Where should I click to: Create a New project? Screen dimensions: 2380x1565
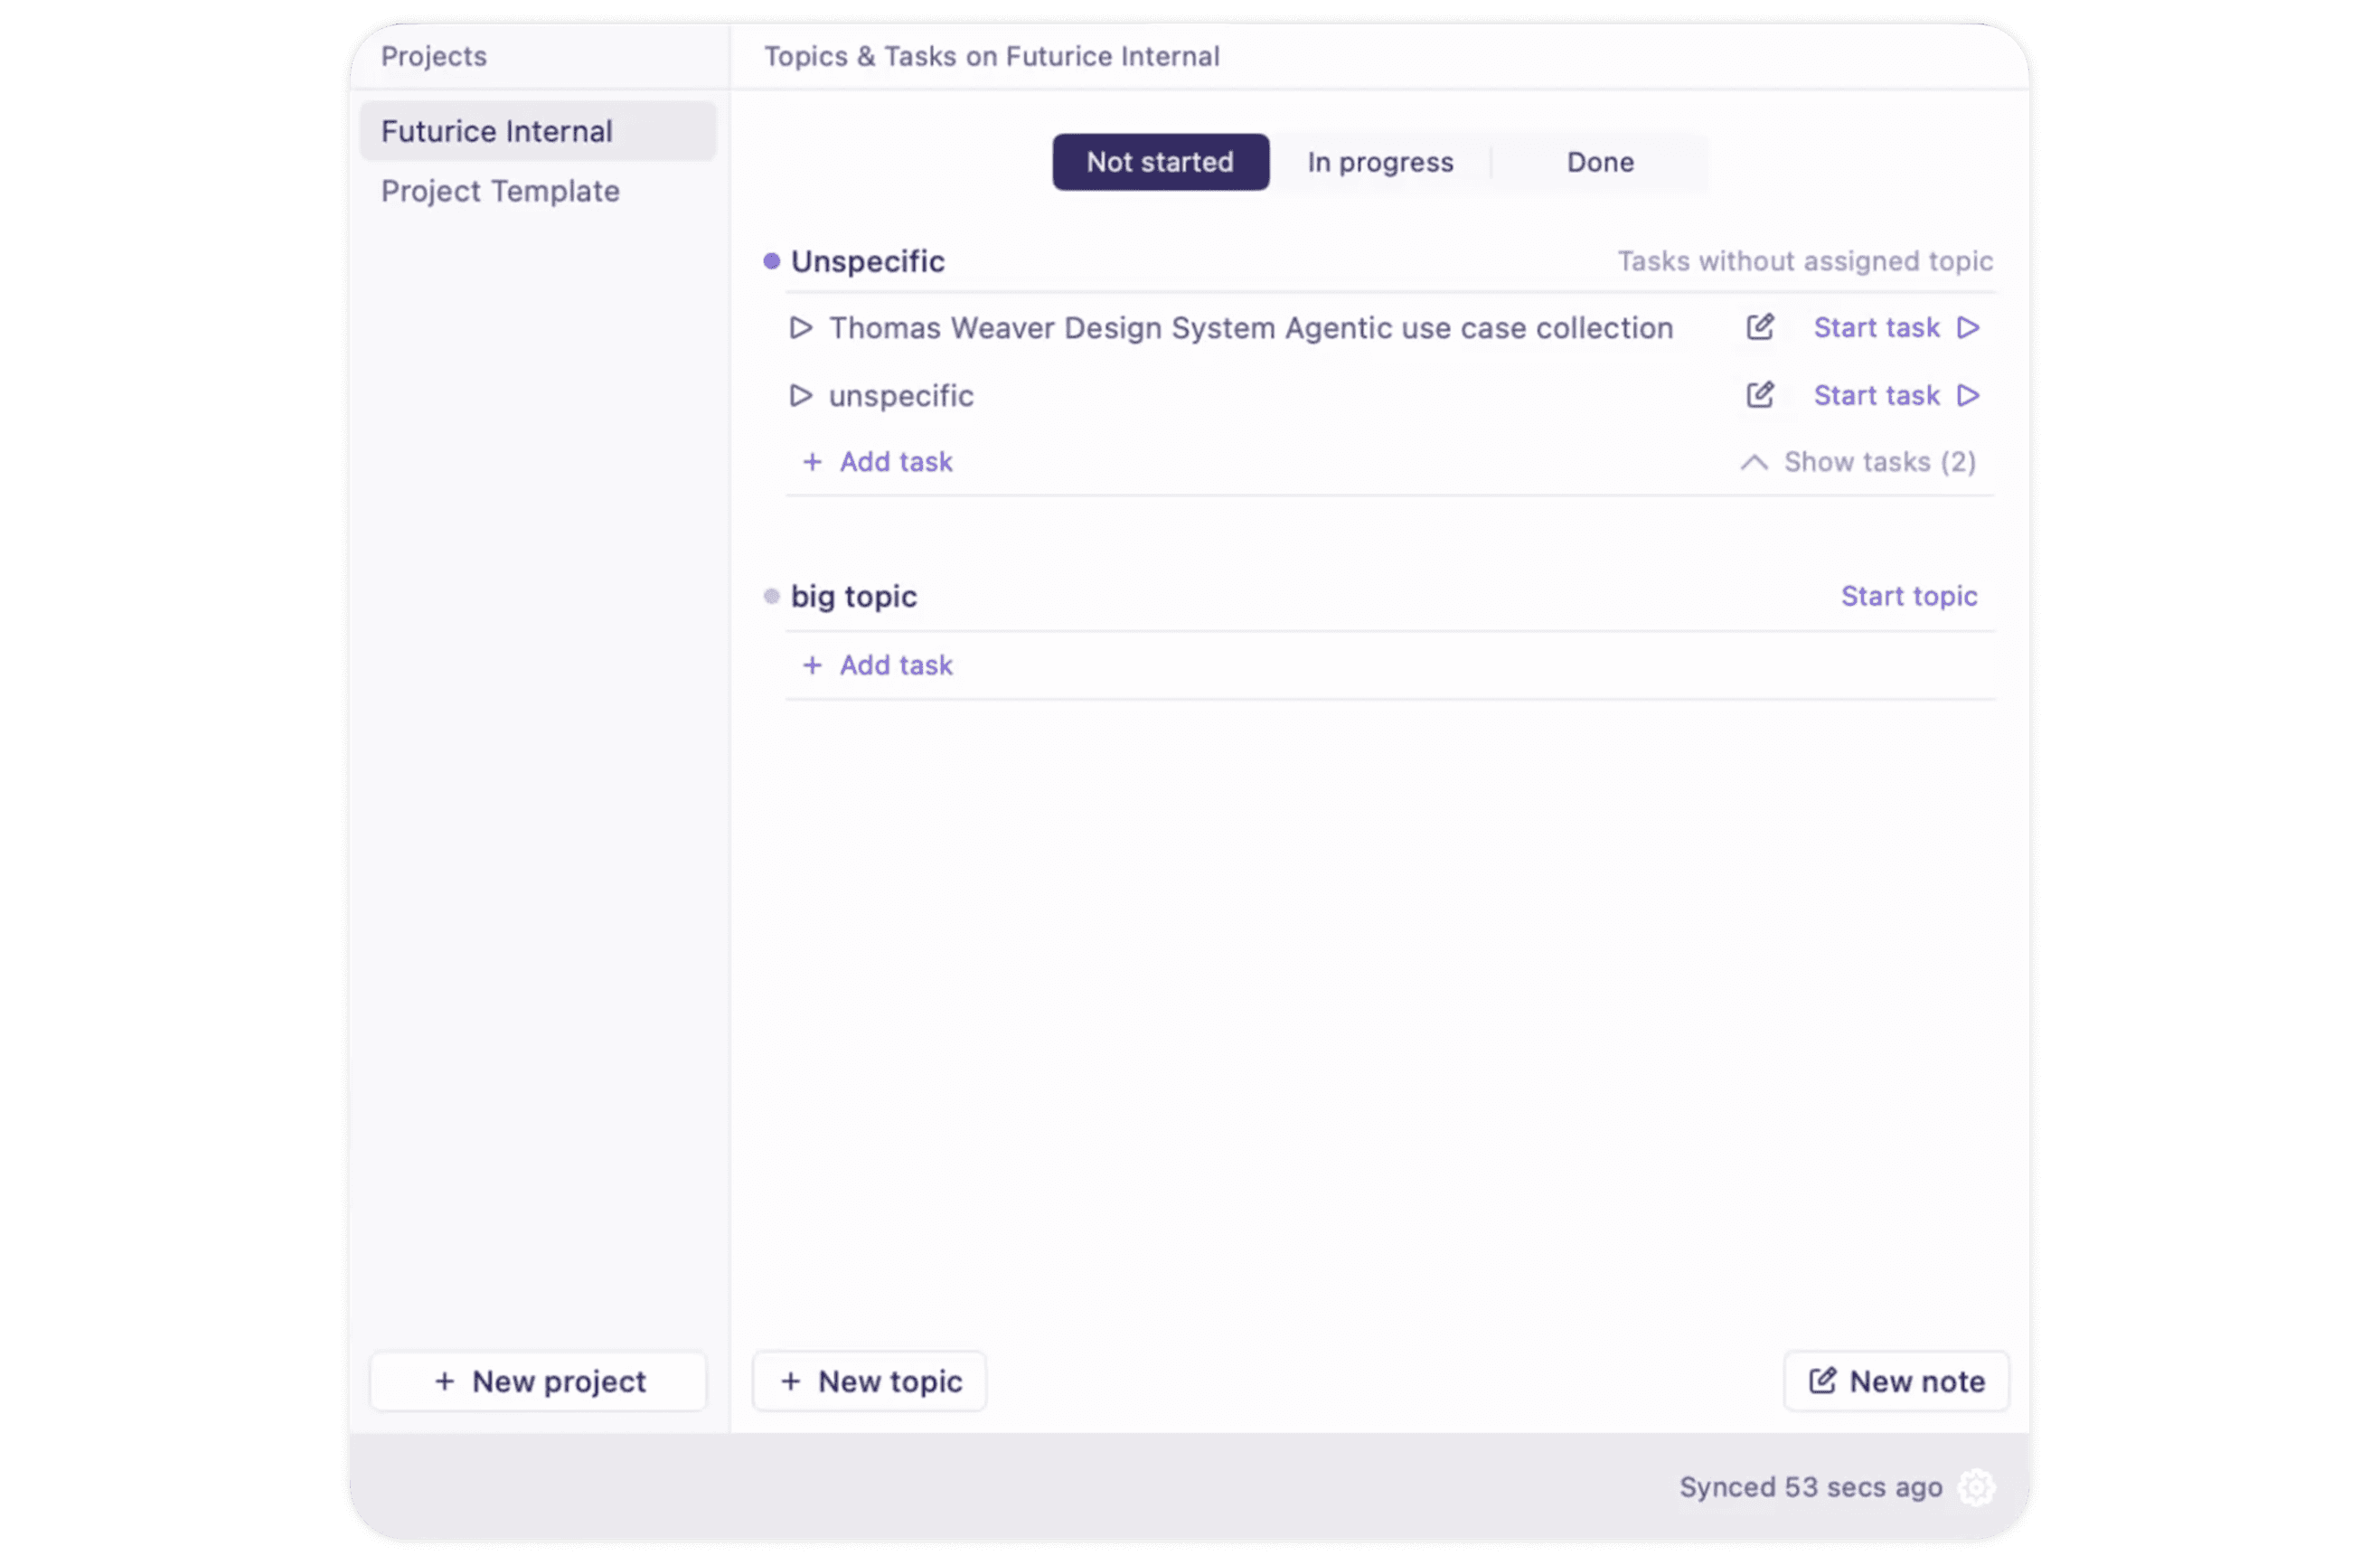(x=538, y=1381)
